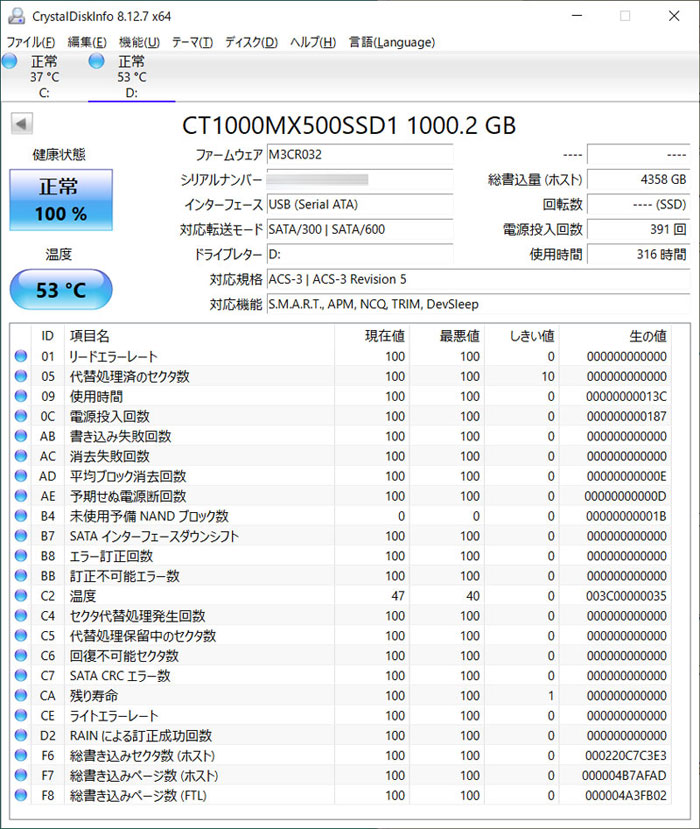Select the 代替処理済のセクタ数 attribute name
Image resolution: width=700 pixels, height=829 pixels.
click(x=130, y=376)
